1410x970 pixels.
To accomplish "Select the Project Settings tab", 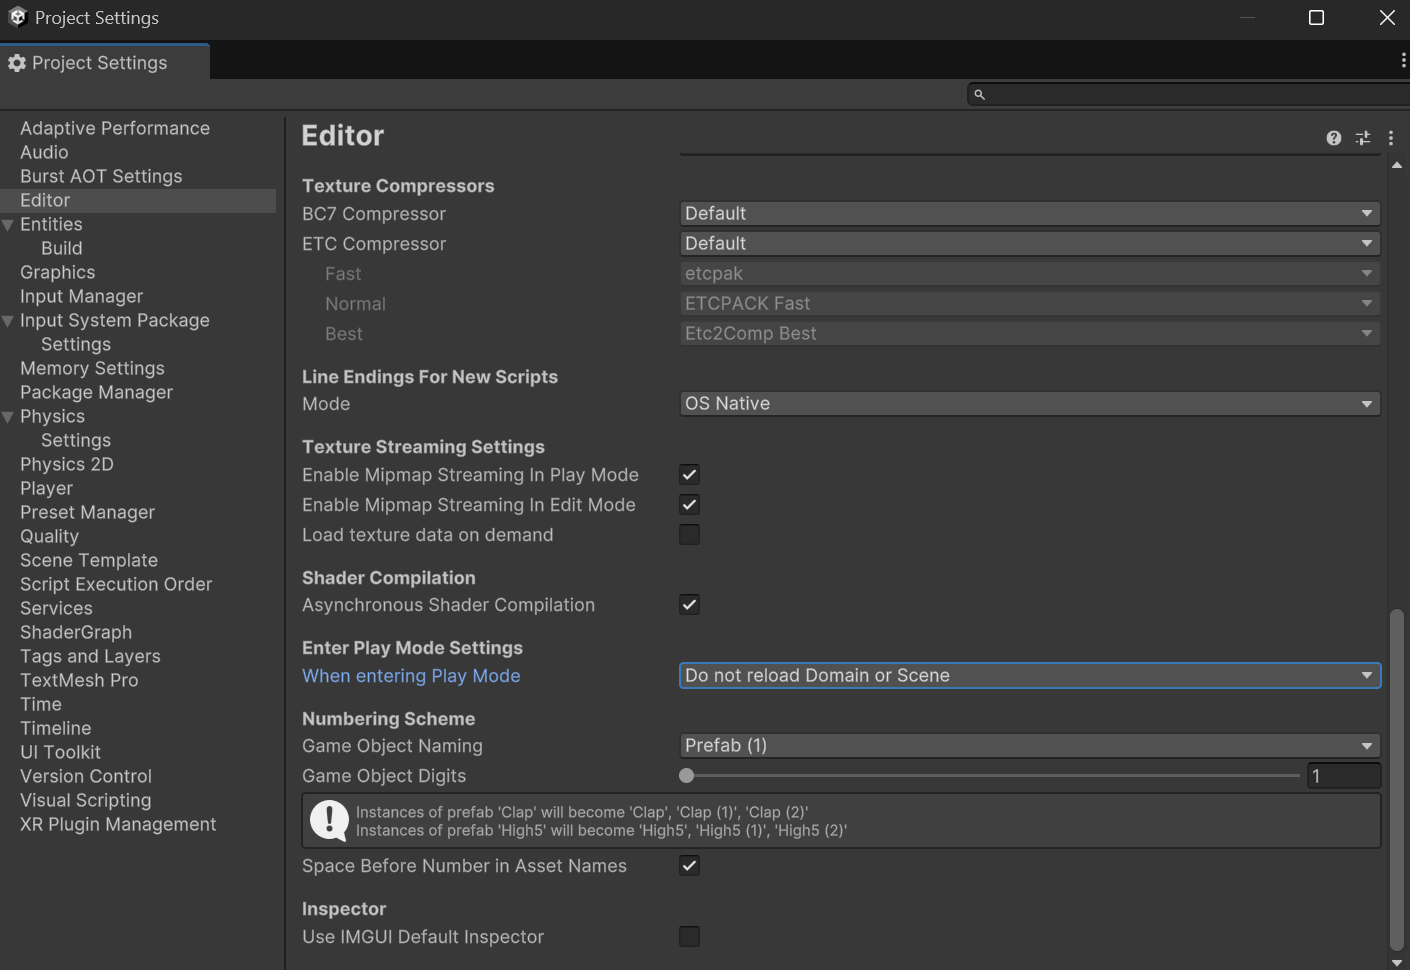I will pyautogui.click(x=105, y=63).
